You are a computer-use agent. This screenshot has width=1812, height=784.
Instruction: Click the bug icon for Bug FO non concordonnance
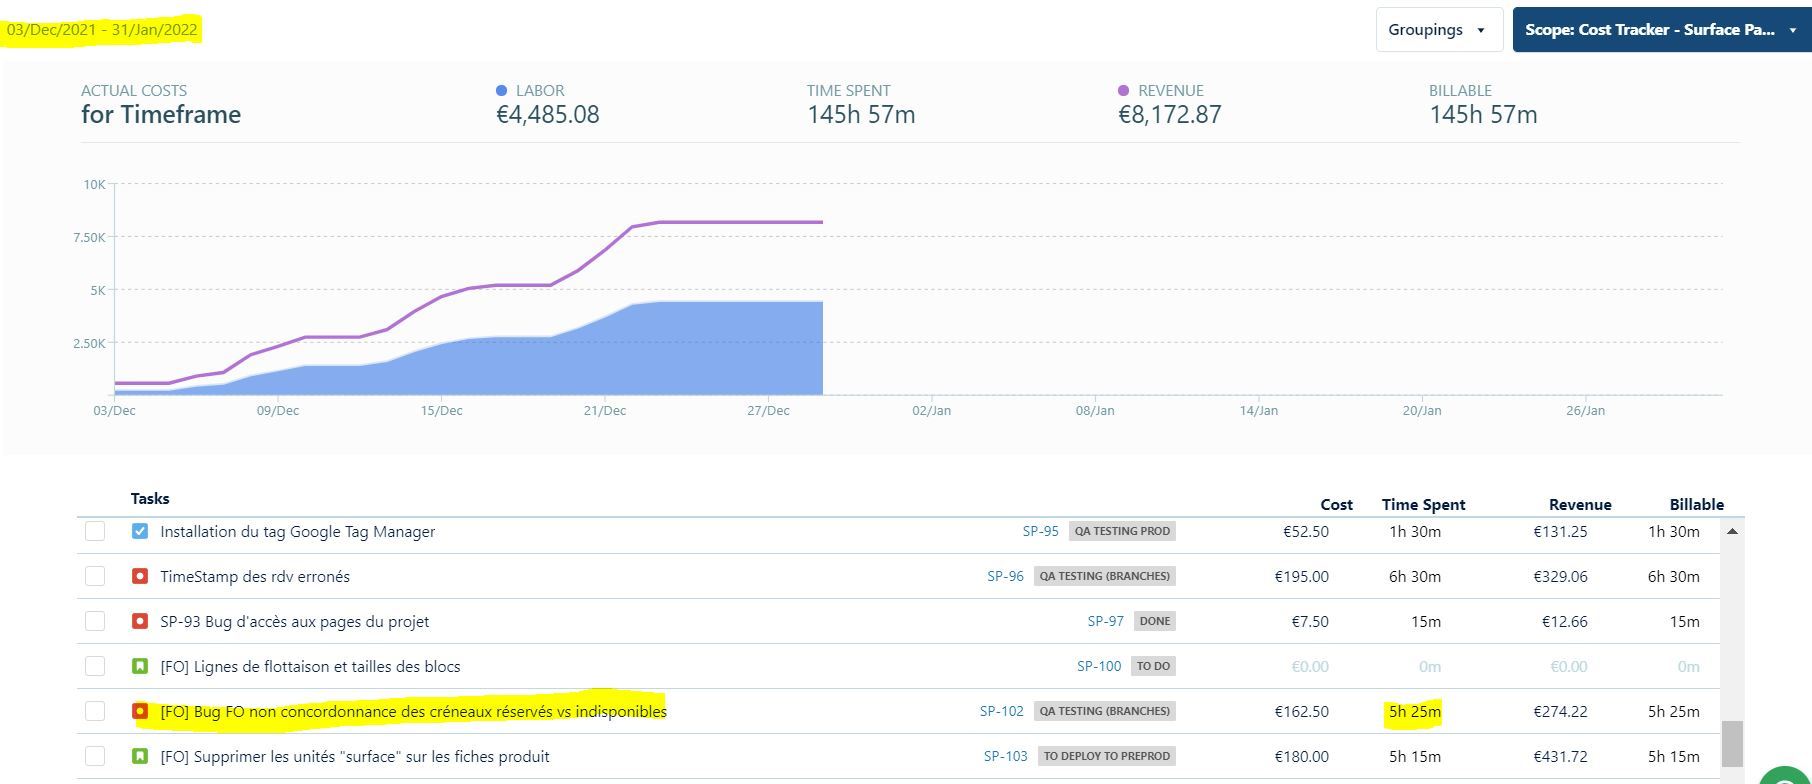(140, 712)
